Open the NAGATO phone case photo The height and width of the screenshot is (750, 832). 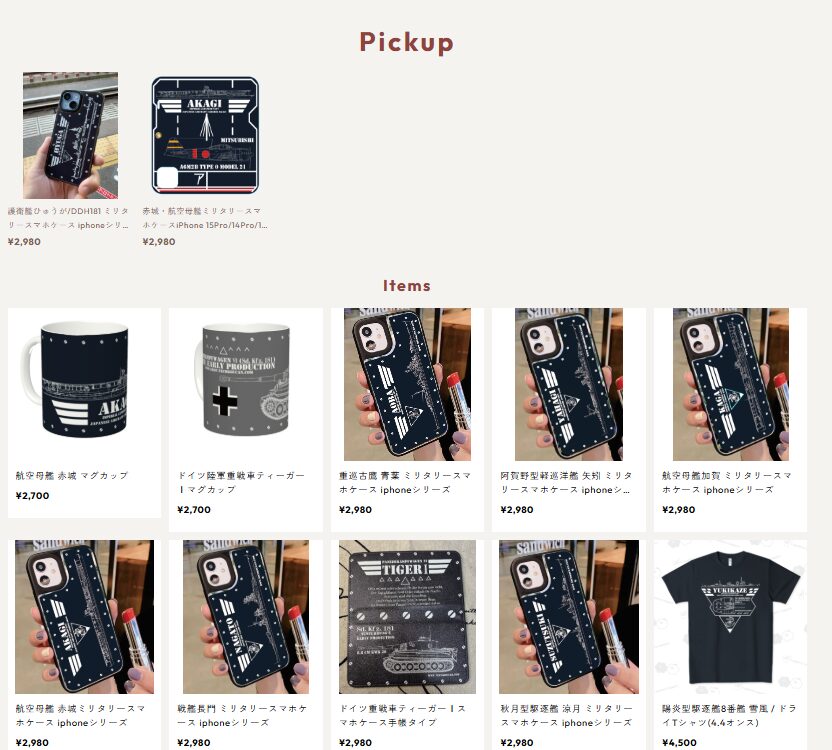(246, 617)
